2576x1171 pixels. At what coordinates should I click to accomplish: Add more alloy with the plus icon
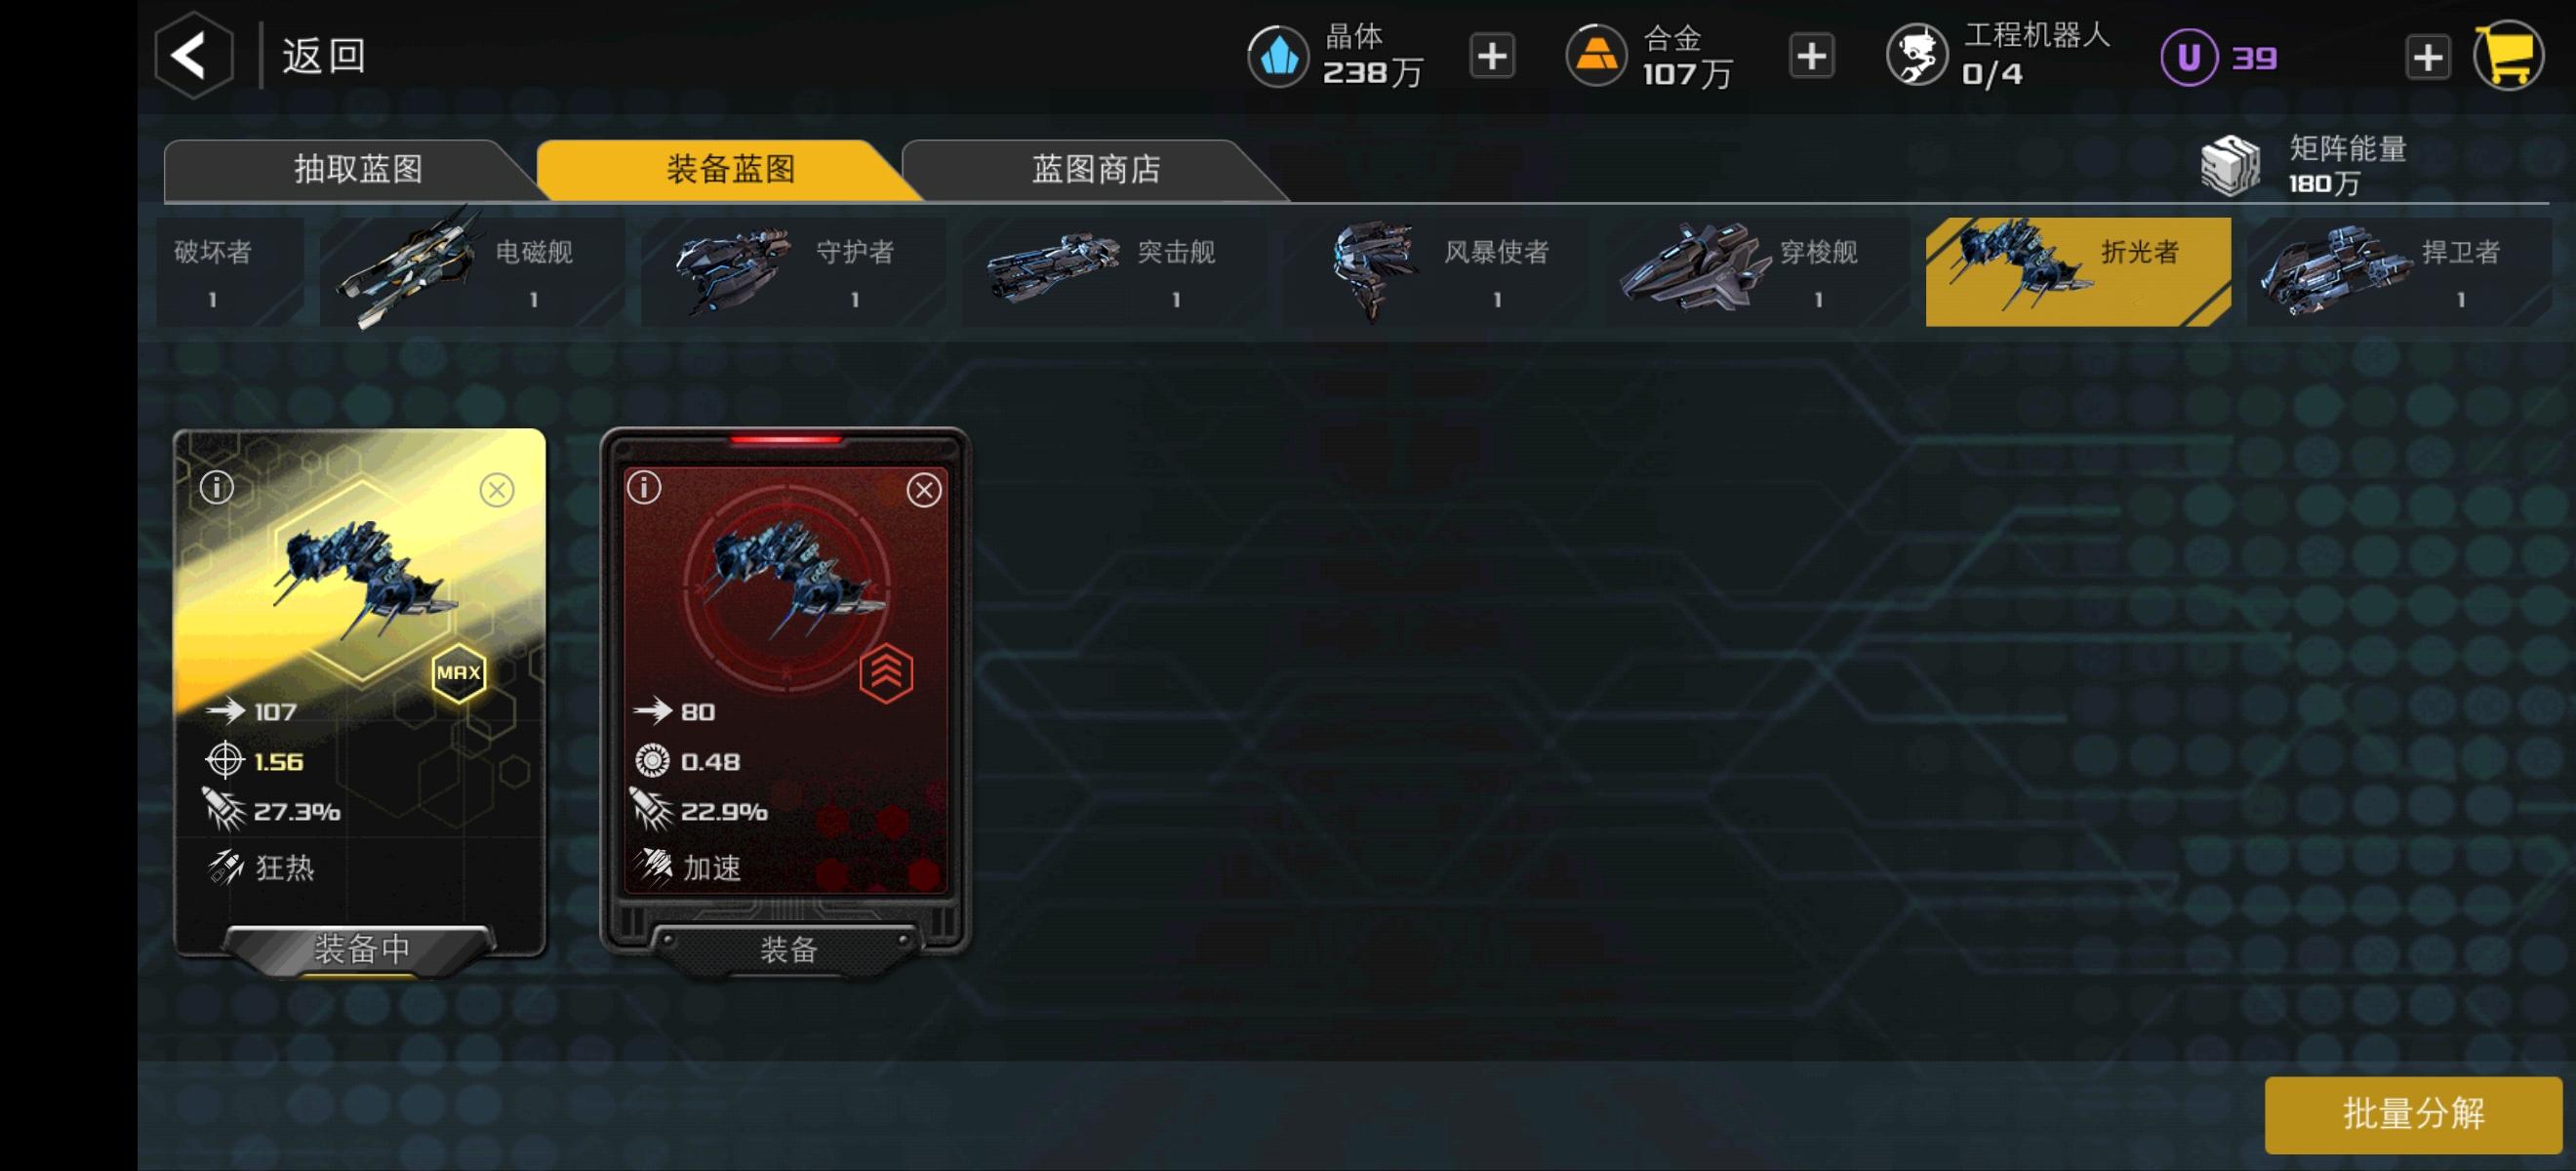(x=1811, y=56)
